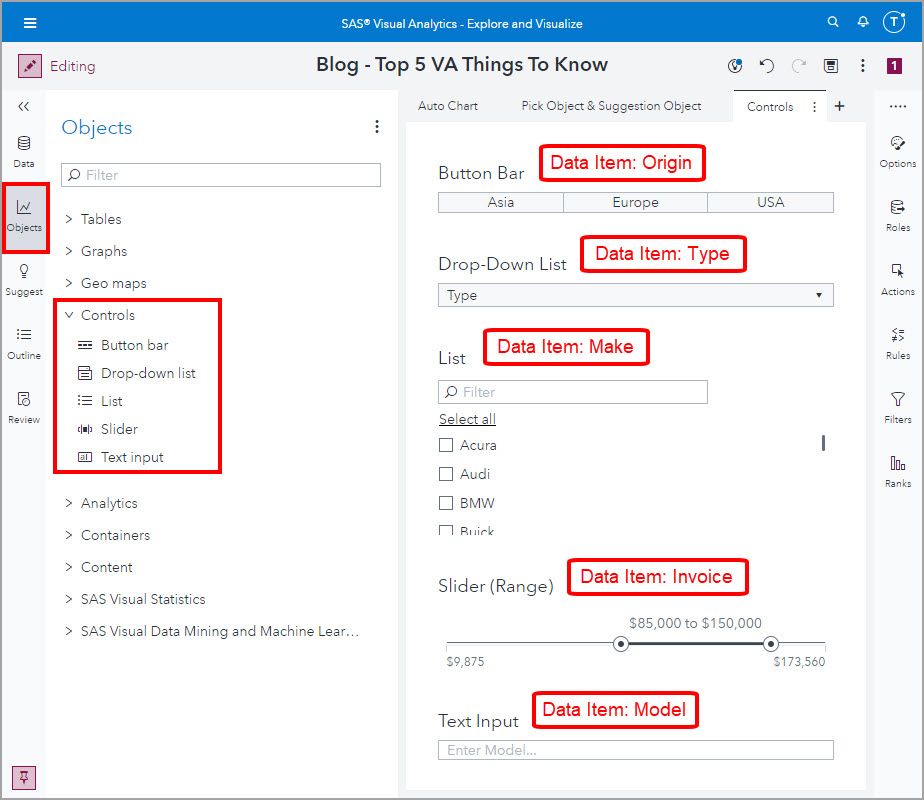Click the Enter Model text input field
The width and height of the screenshot is (924, 800).
[636, 749]
